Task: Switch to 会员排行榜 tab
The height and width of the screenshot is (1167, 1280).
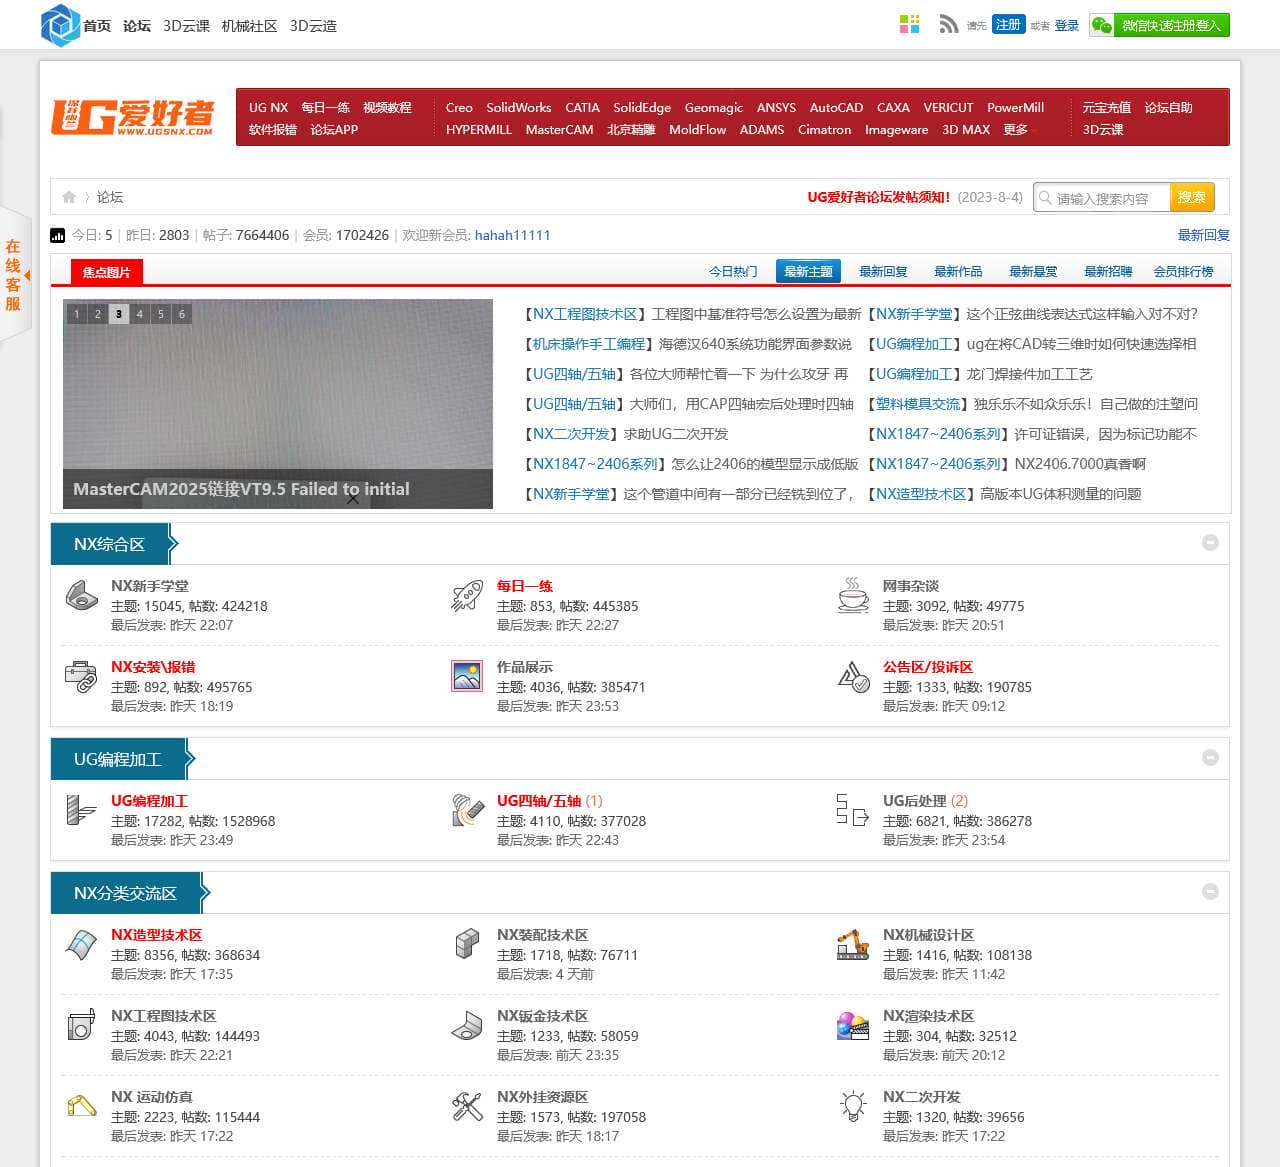Action: click(x=1183, y=272)
